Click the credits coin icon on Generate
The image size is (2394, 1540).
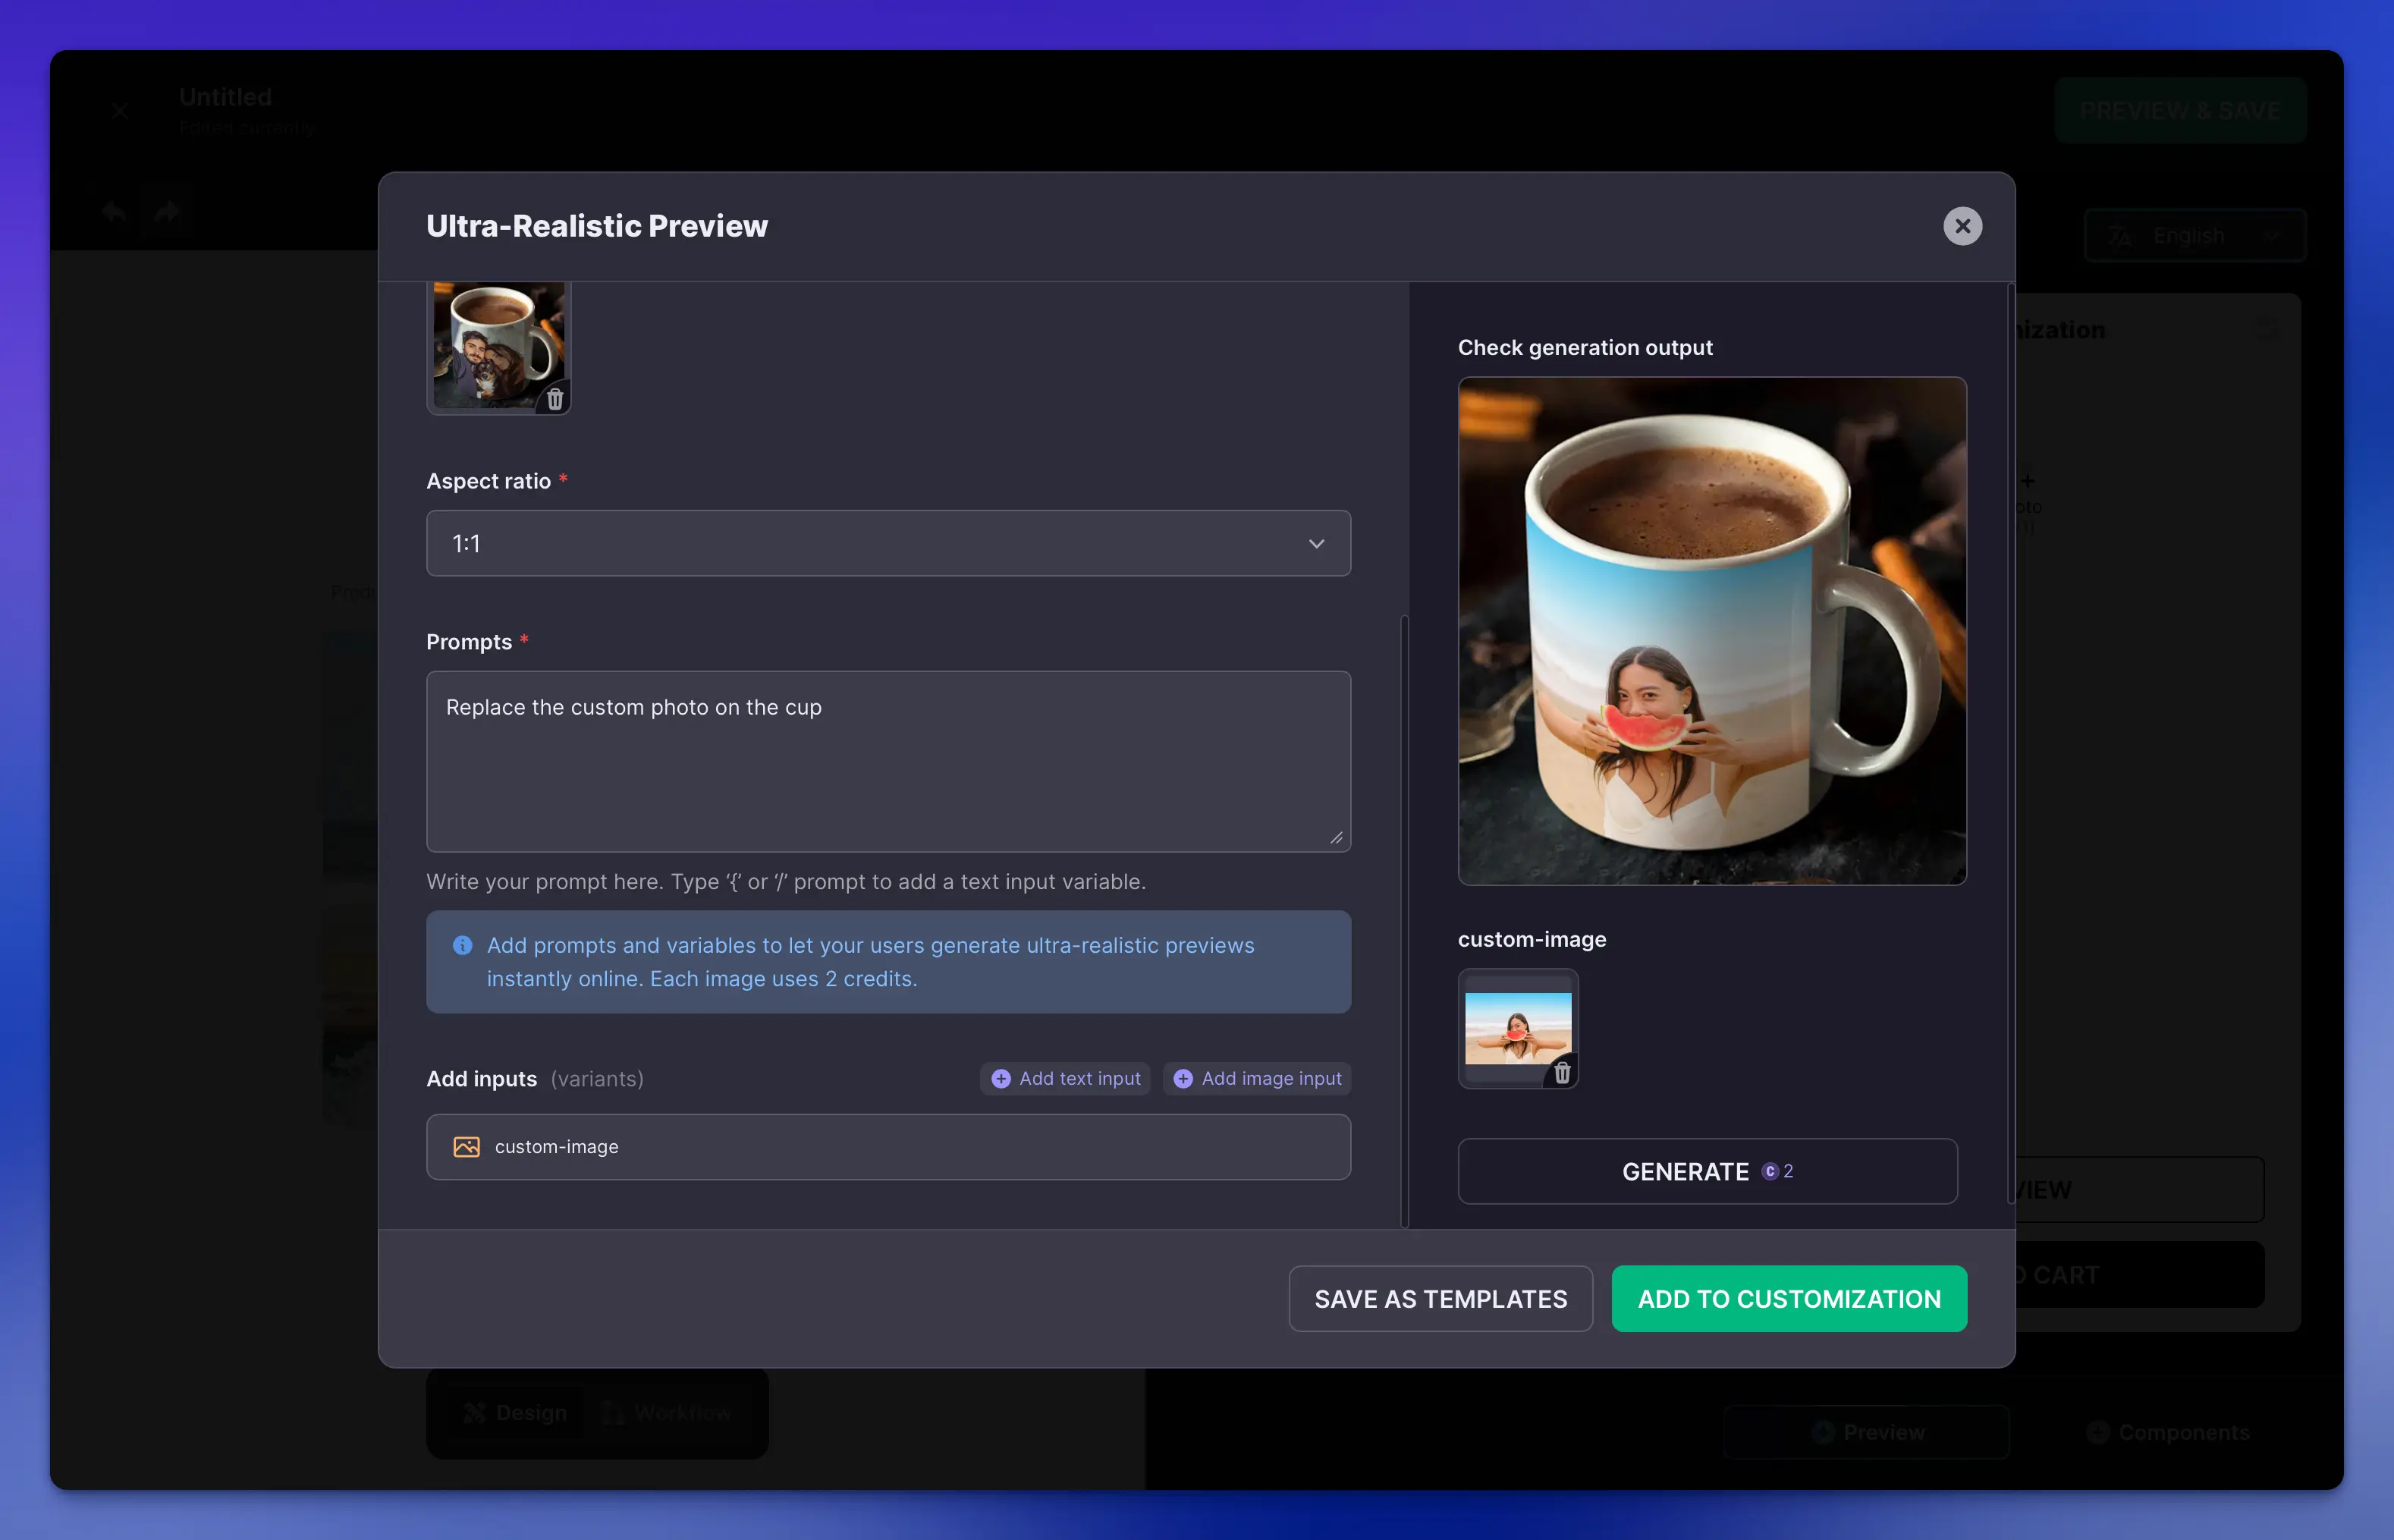pos(1769,1171)
